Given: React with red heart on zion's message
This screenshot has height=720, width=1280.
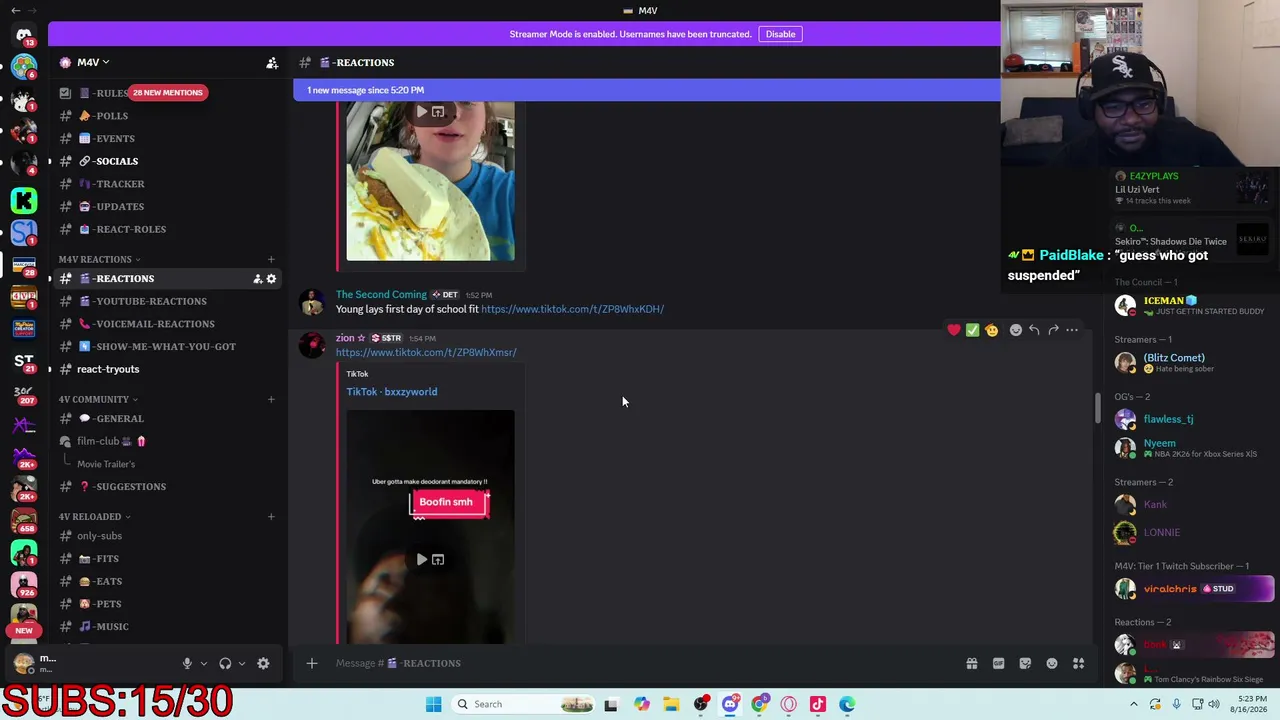Looking at the screenshot, I should point(954,330).
